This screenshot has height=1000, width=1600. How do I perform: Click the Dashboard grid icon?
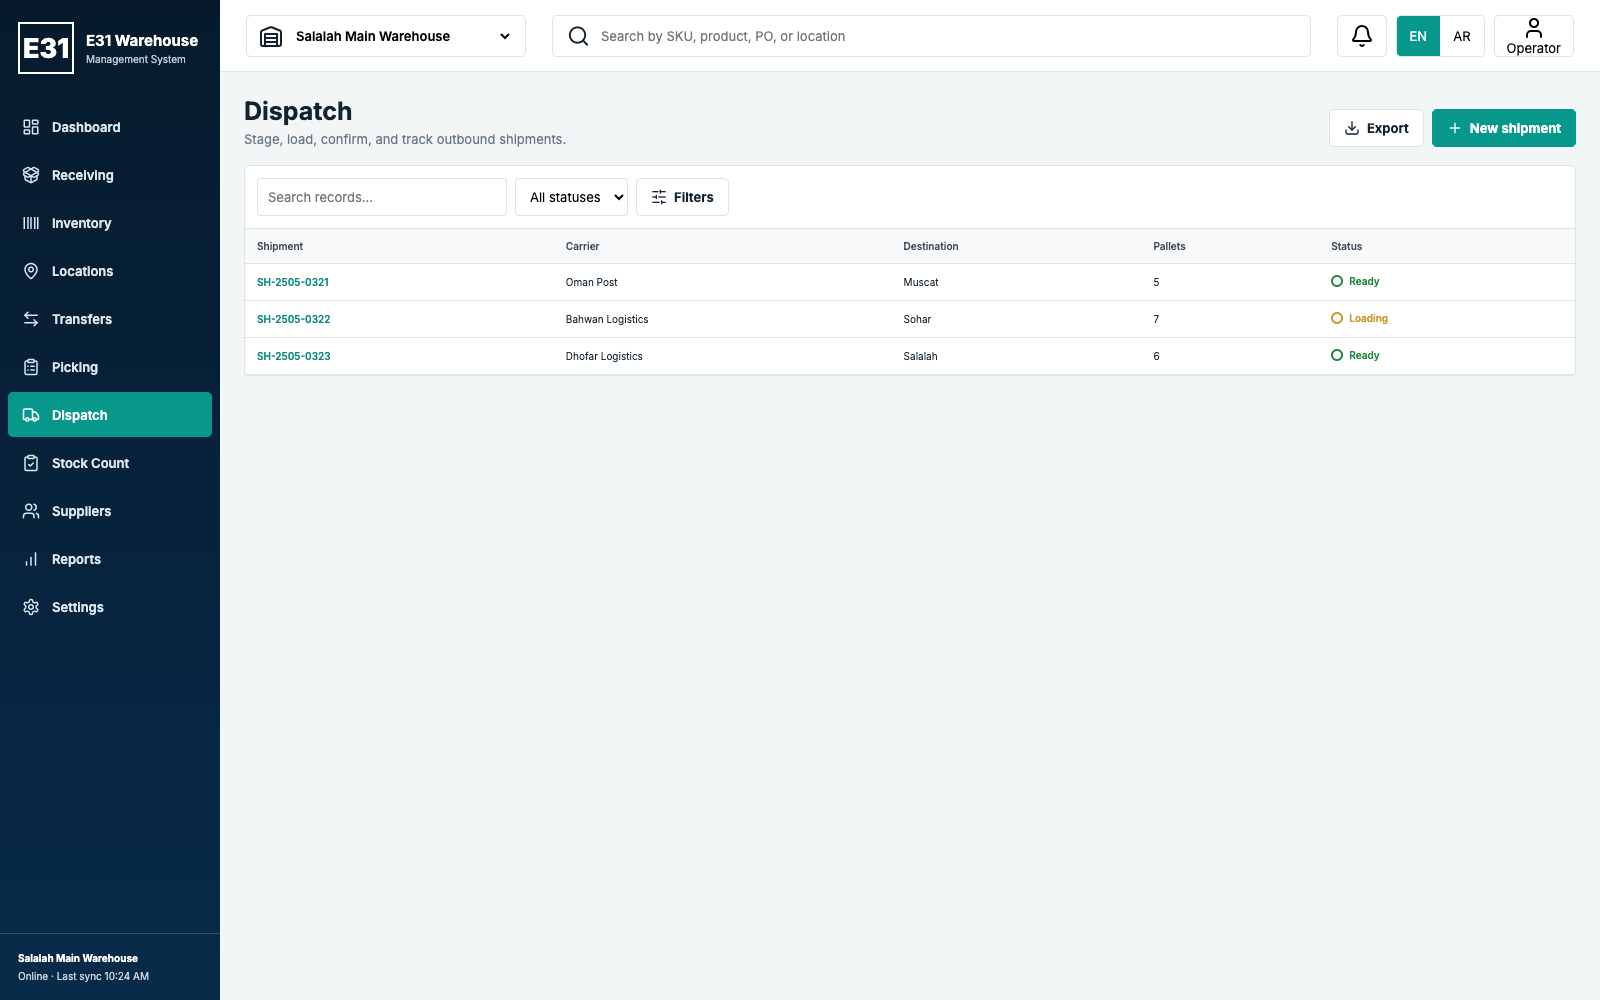pyautogui.click(x=31, y=127)
